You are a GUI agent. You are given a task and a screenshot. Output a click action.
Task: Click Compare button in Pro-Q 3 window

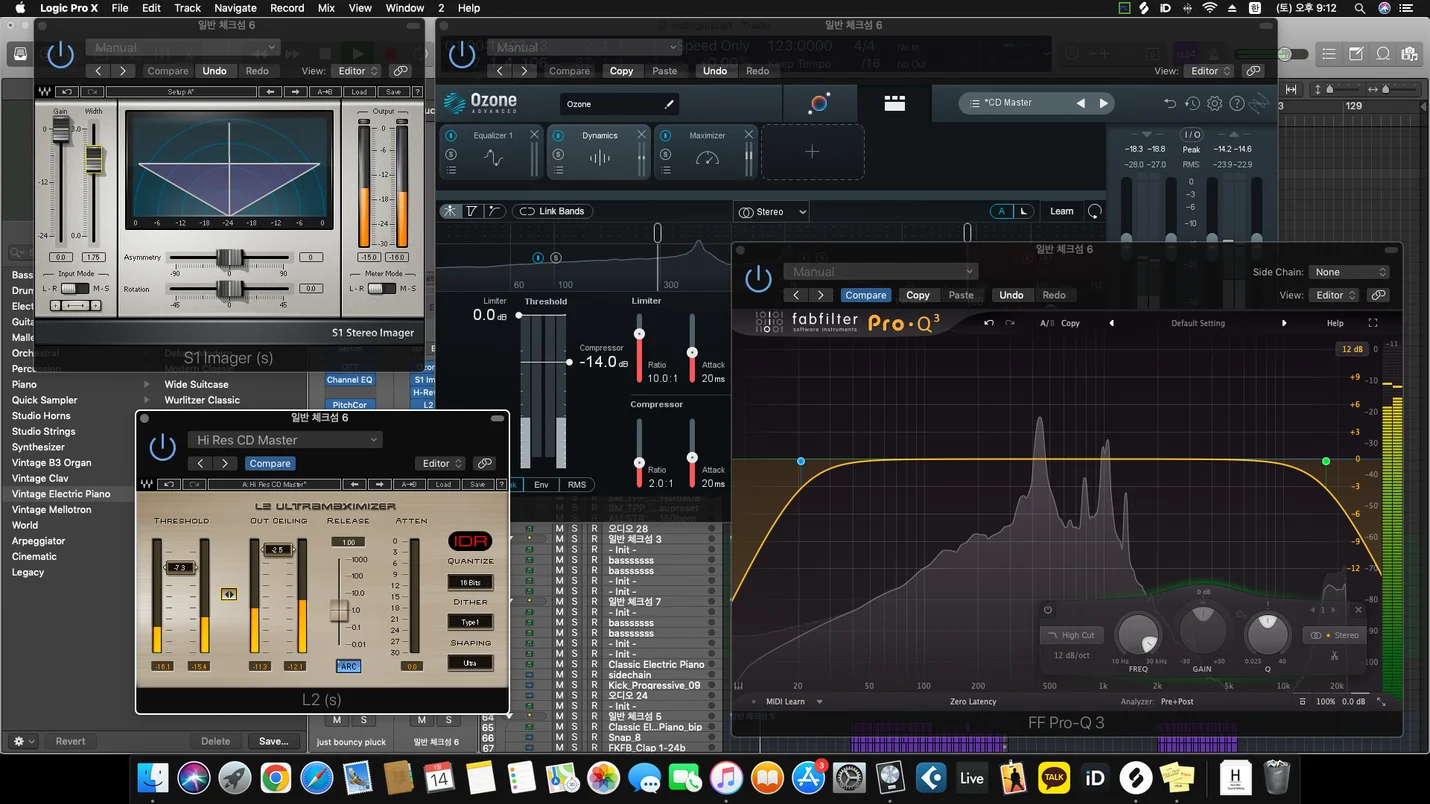click(866, 295)
